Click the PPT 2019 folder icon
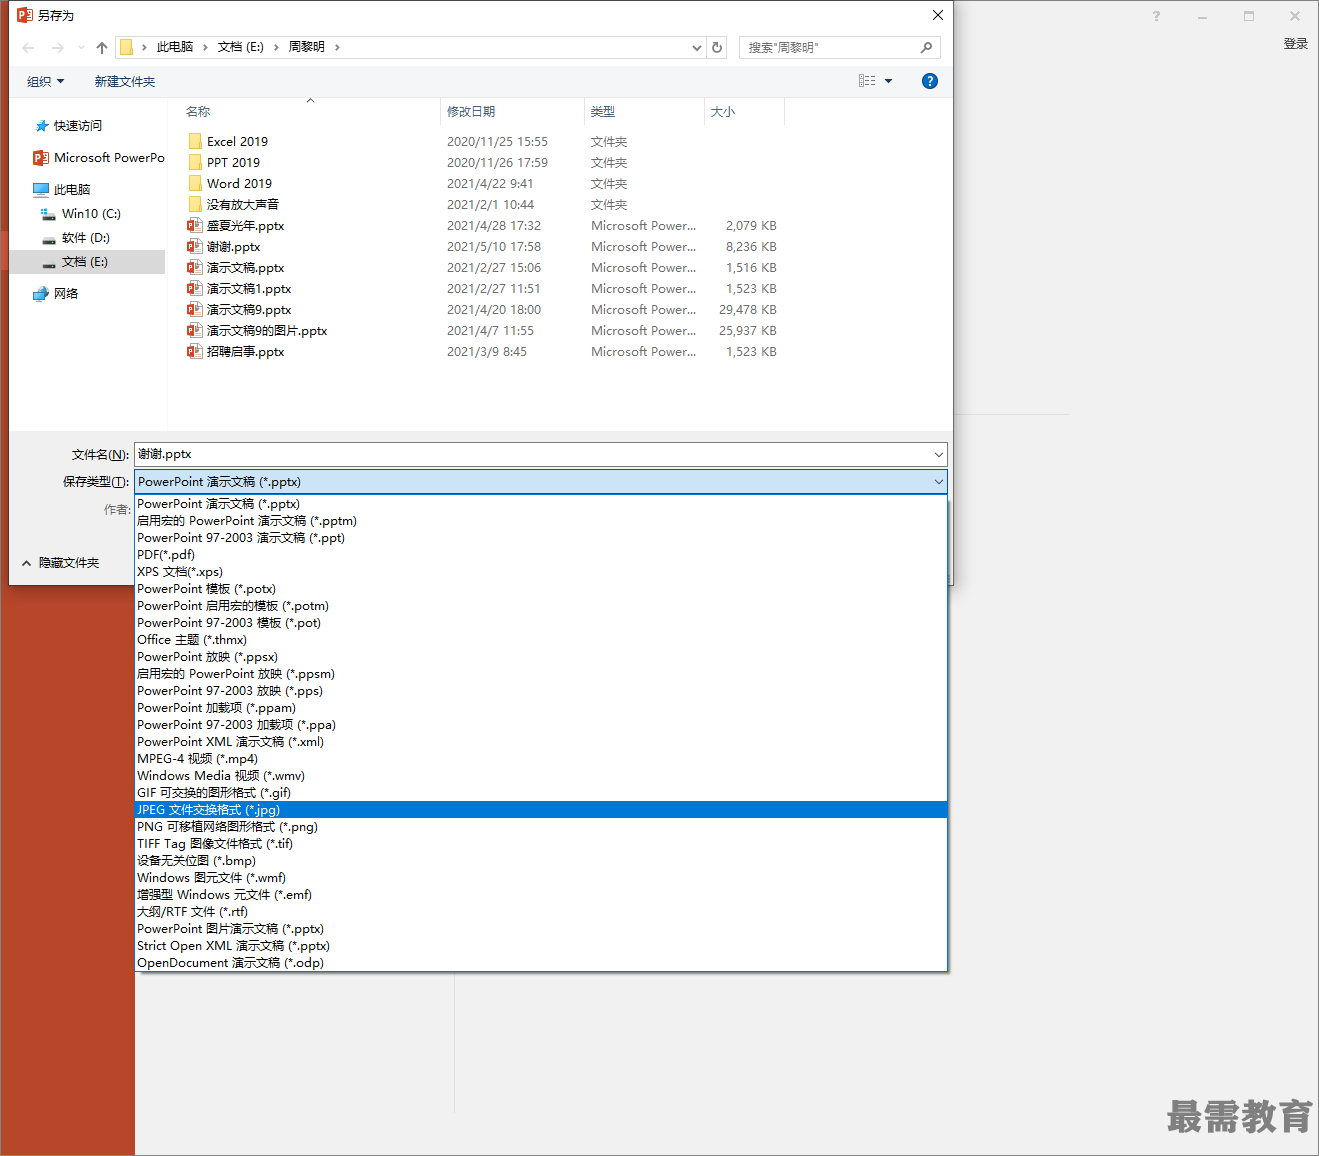This screenshot has height=1156, width=1319. coord(195,162)
